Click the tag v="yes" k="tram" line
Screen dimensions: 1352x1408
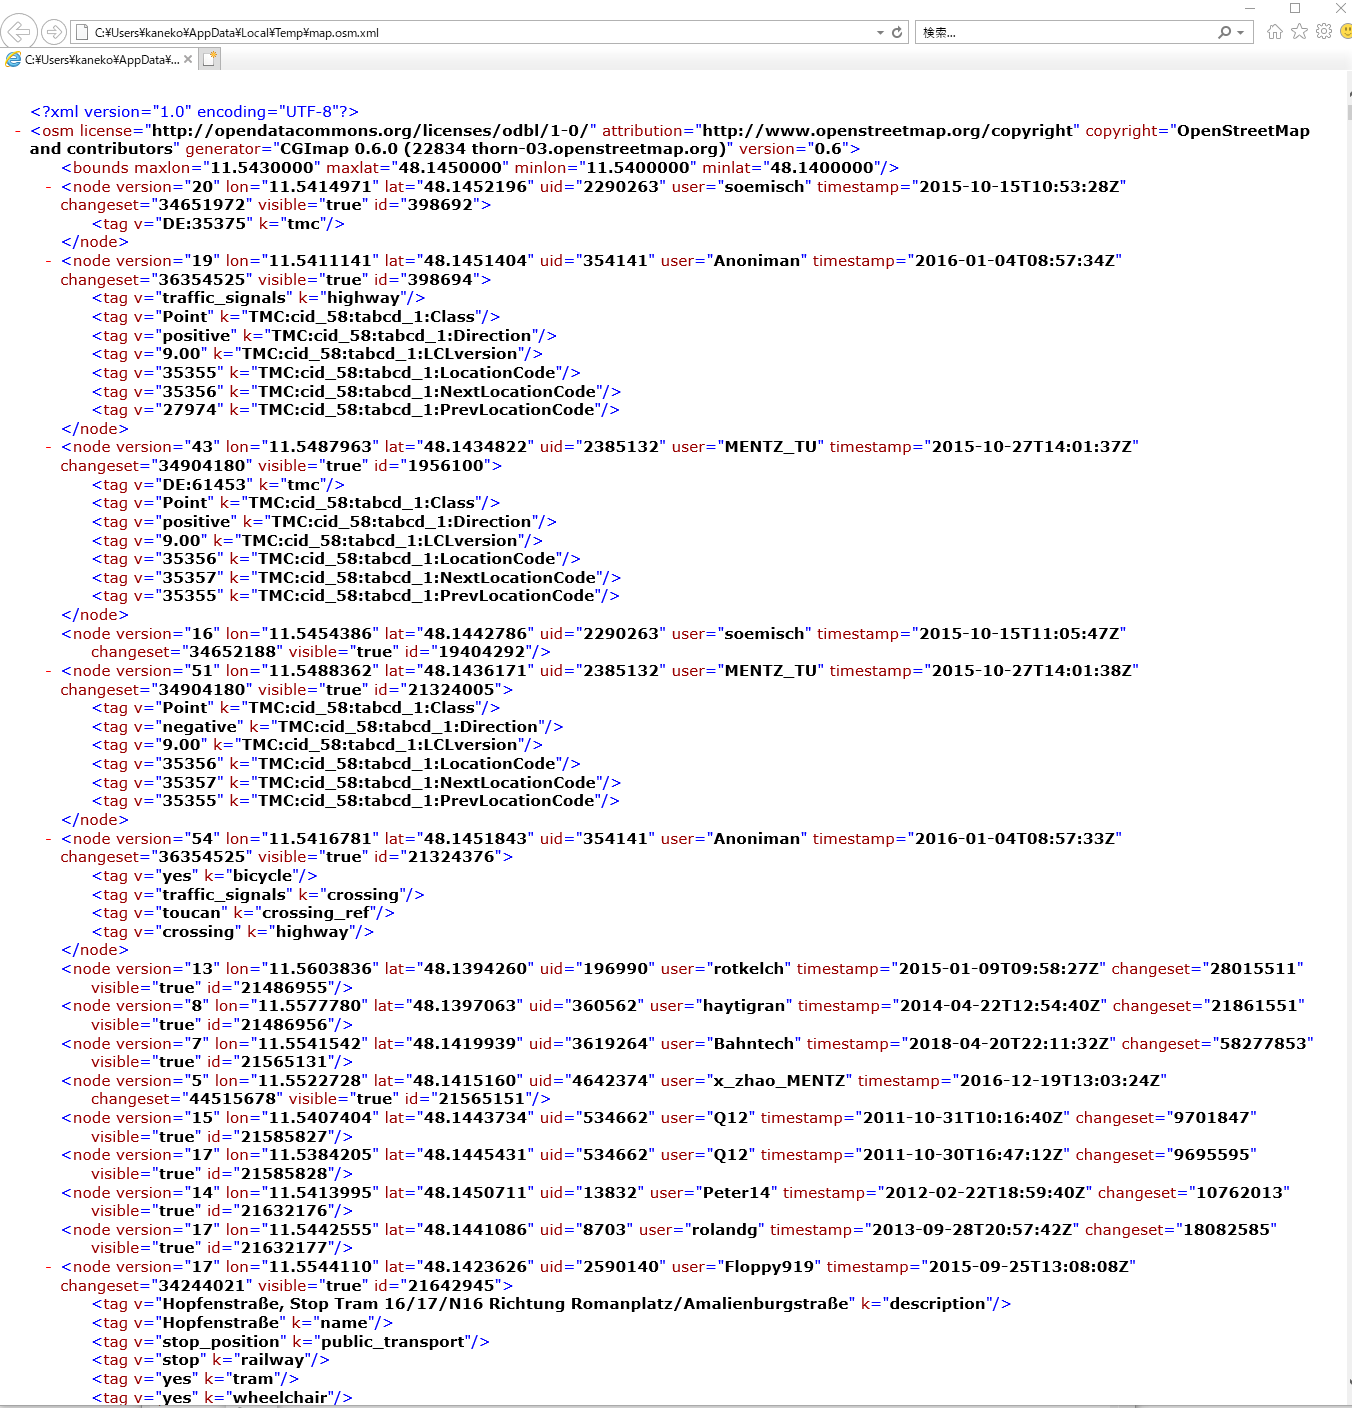(195, 1379)
